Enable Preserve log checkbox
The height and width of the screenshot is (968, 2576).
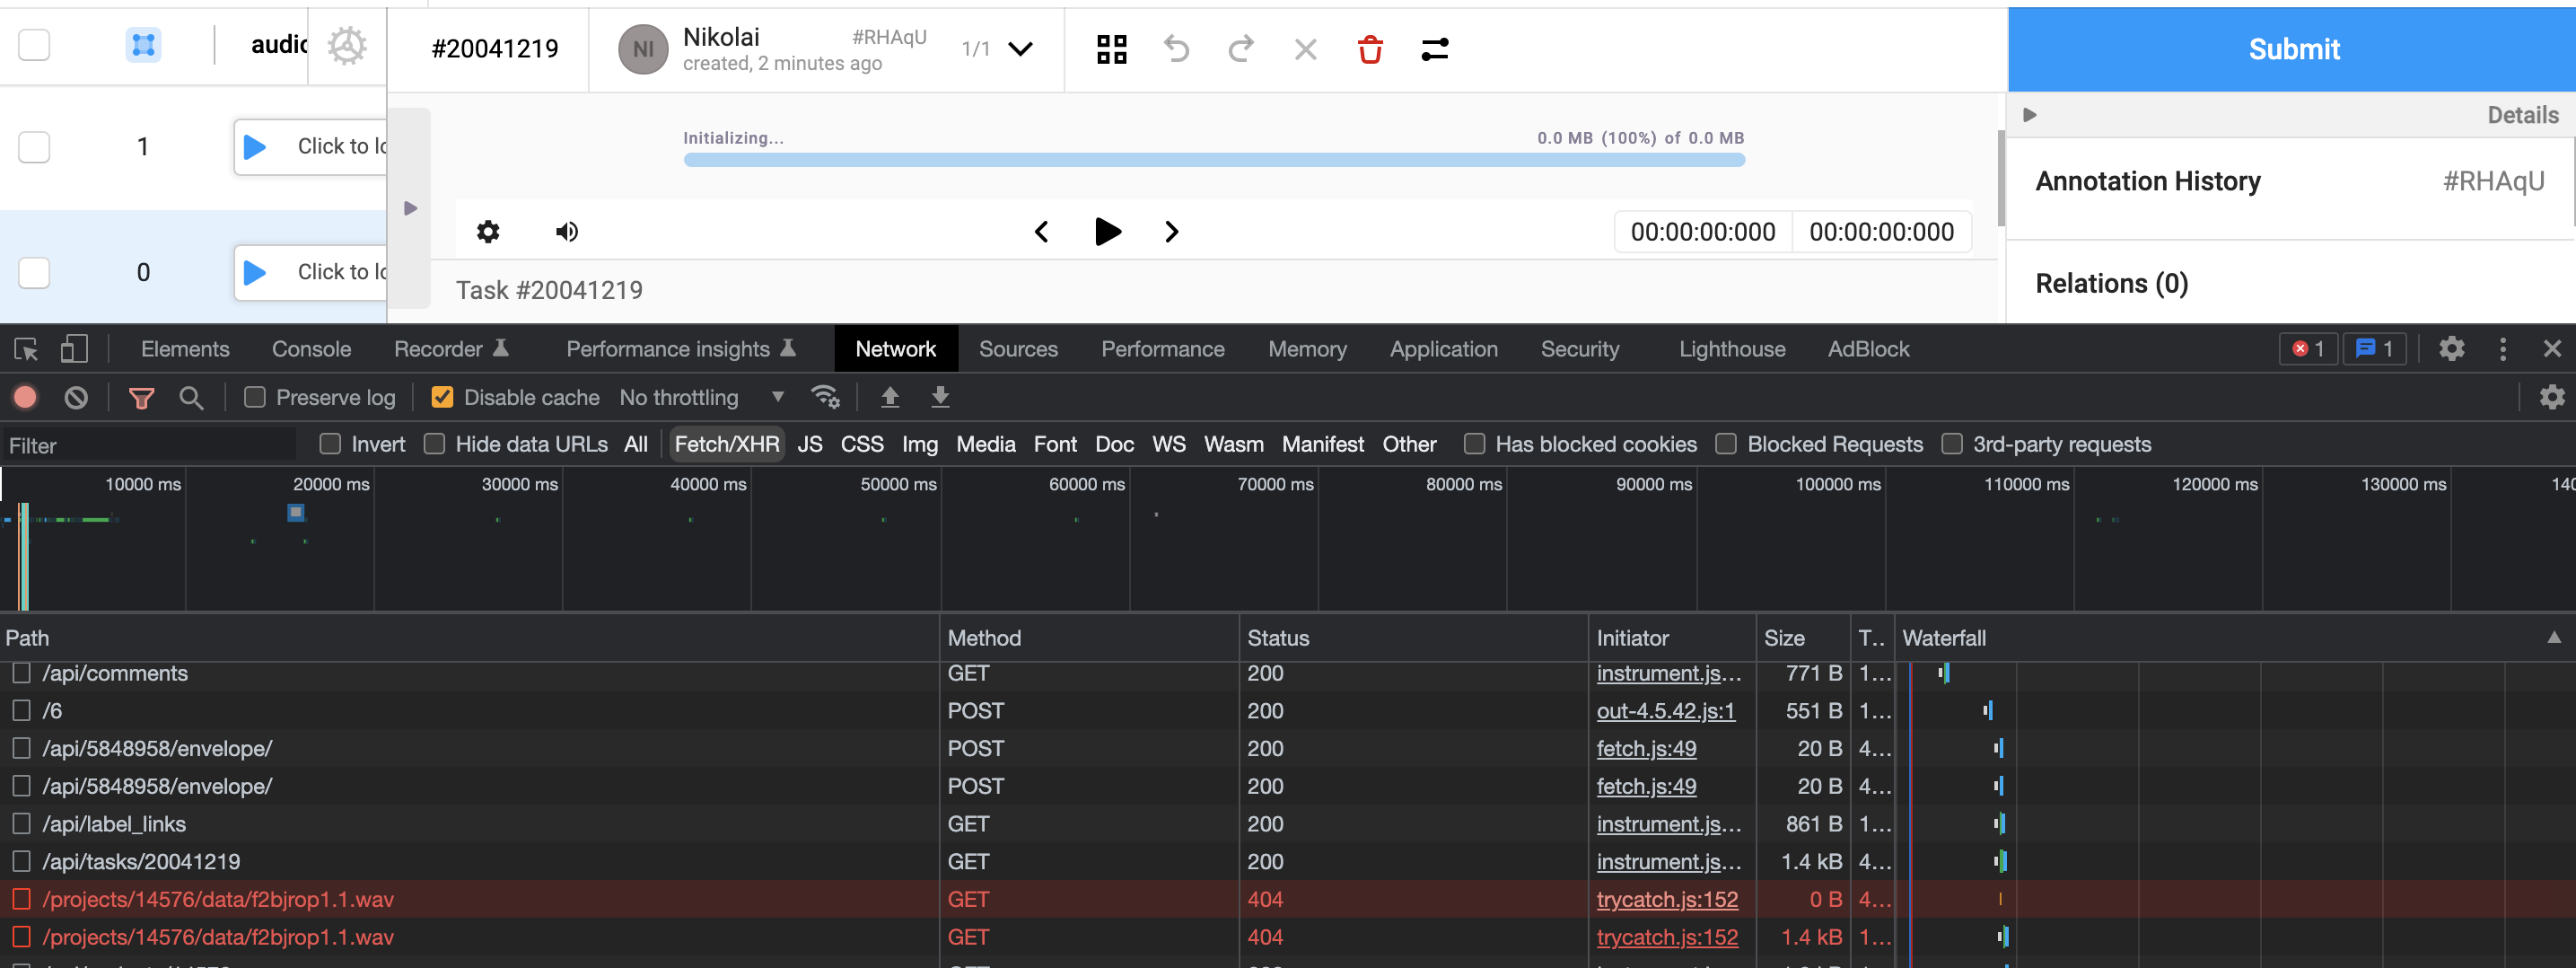[x=255, y=398]
